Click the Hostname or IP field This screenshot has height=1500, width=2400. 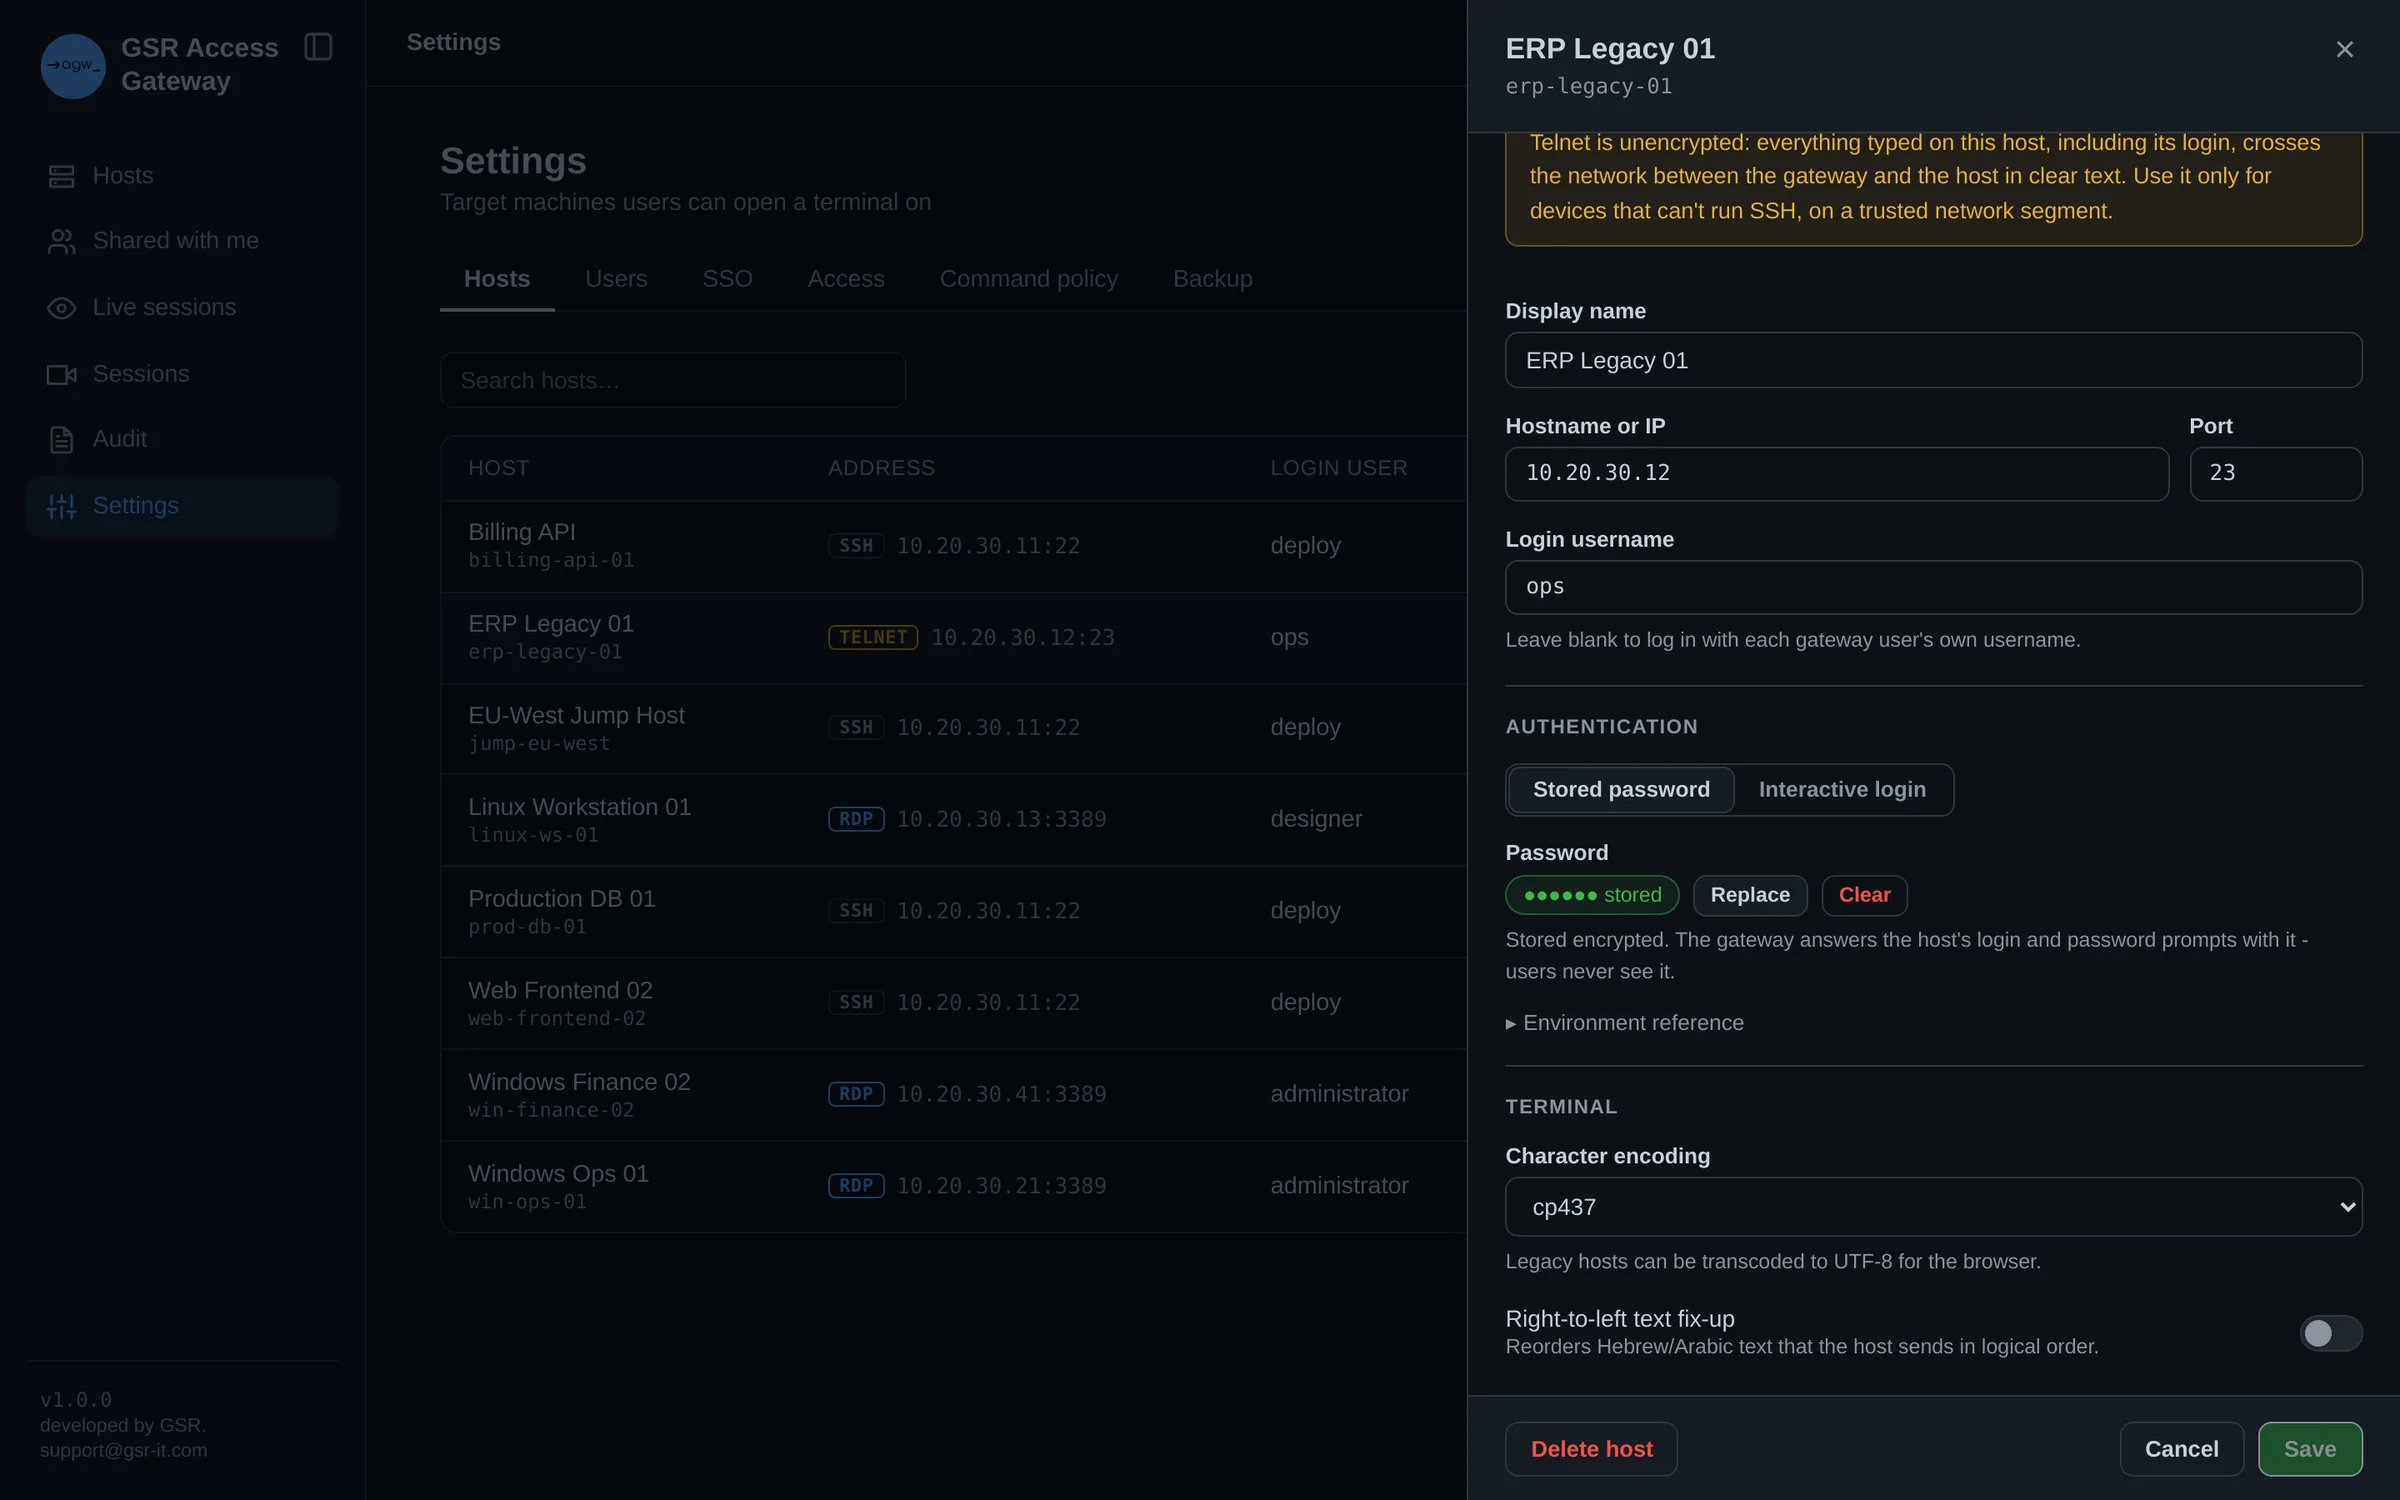(1837, 473)
